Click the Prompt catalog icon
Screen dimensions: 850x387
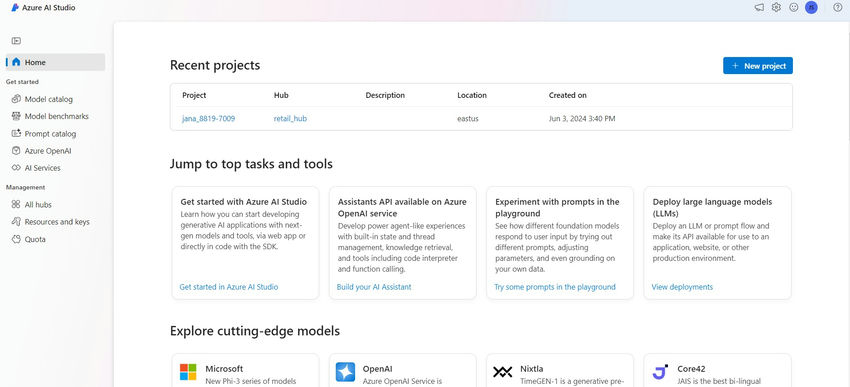point(16,133)
